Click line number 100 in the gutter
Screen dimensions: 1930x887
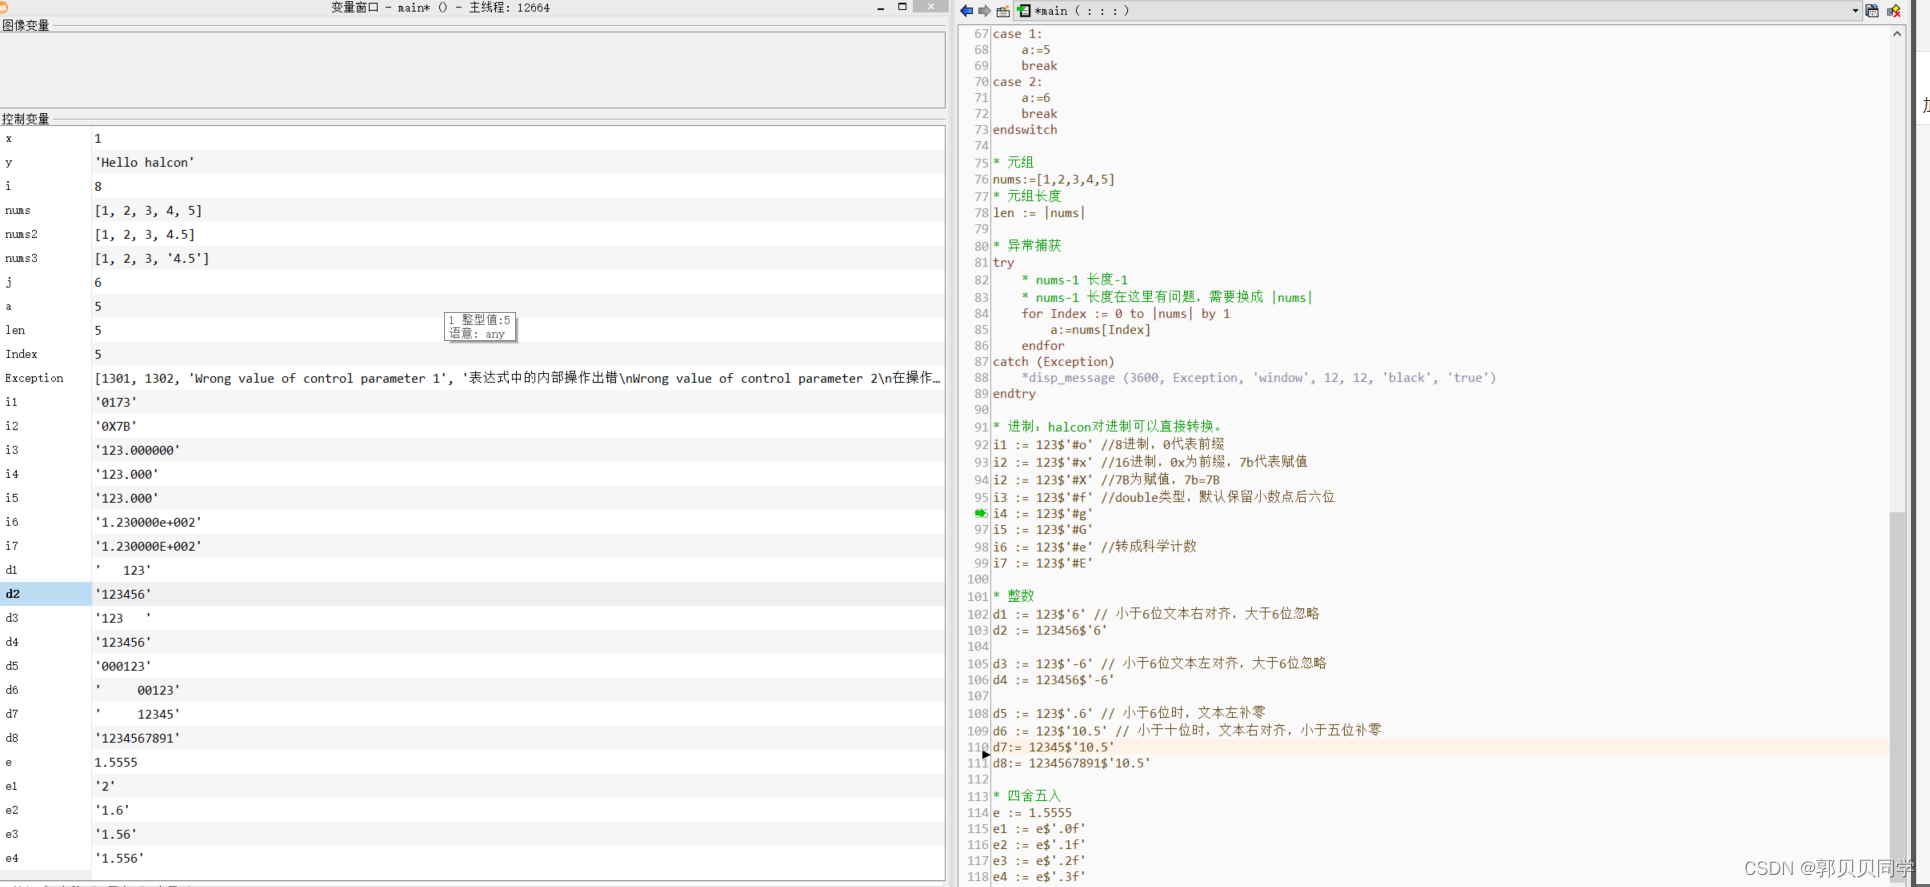tap(978, 580)
